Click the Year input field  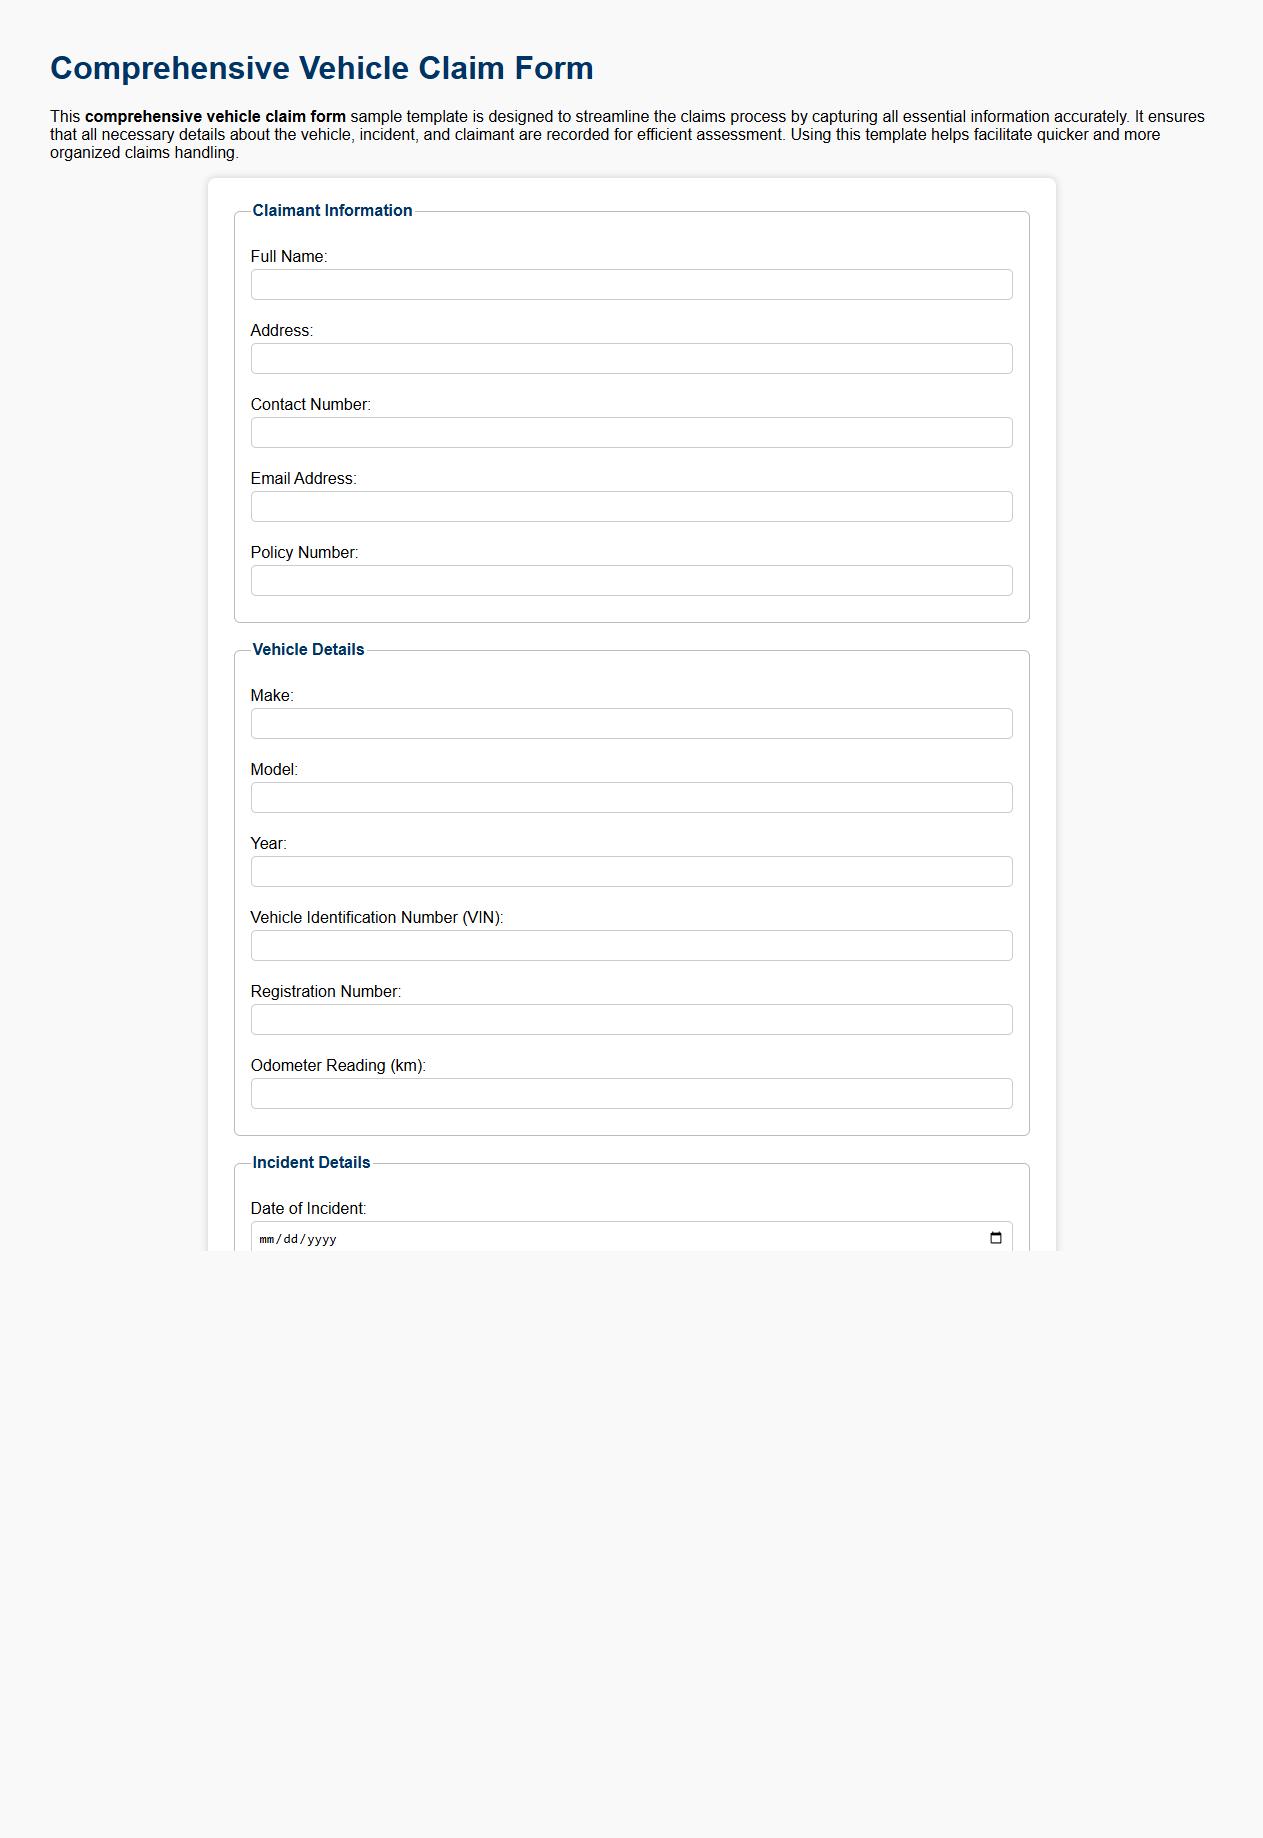point(630,872)
